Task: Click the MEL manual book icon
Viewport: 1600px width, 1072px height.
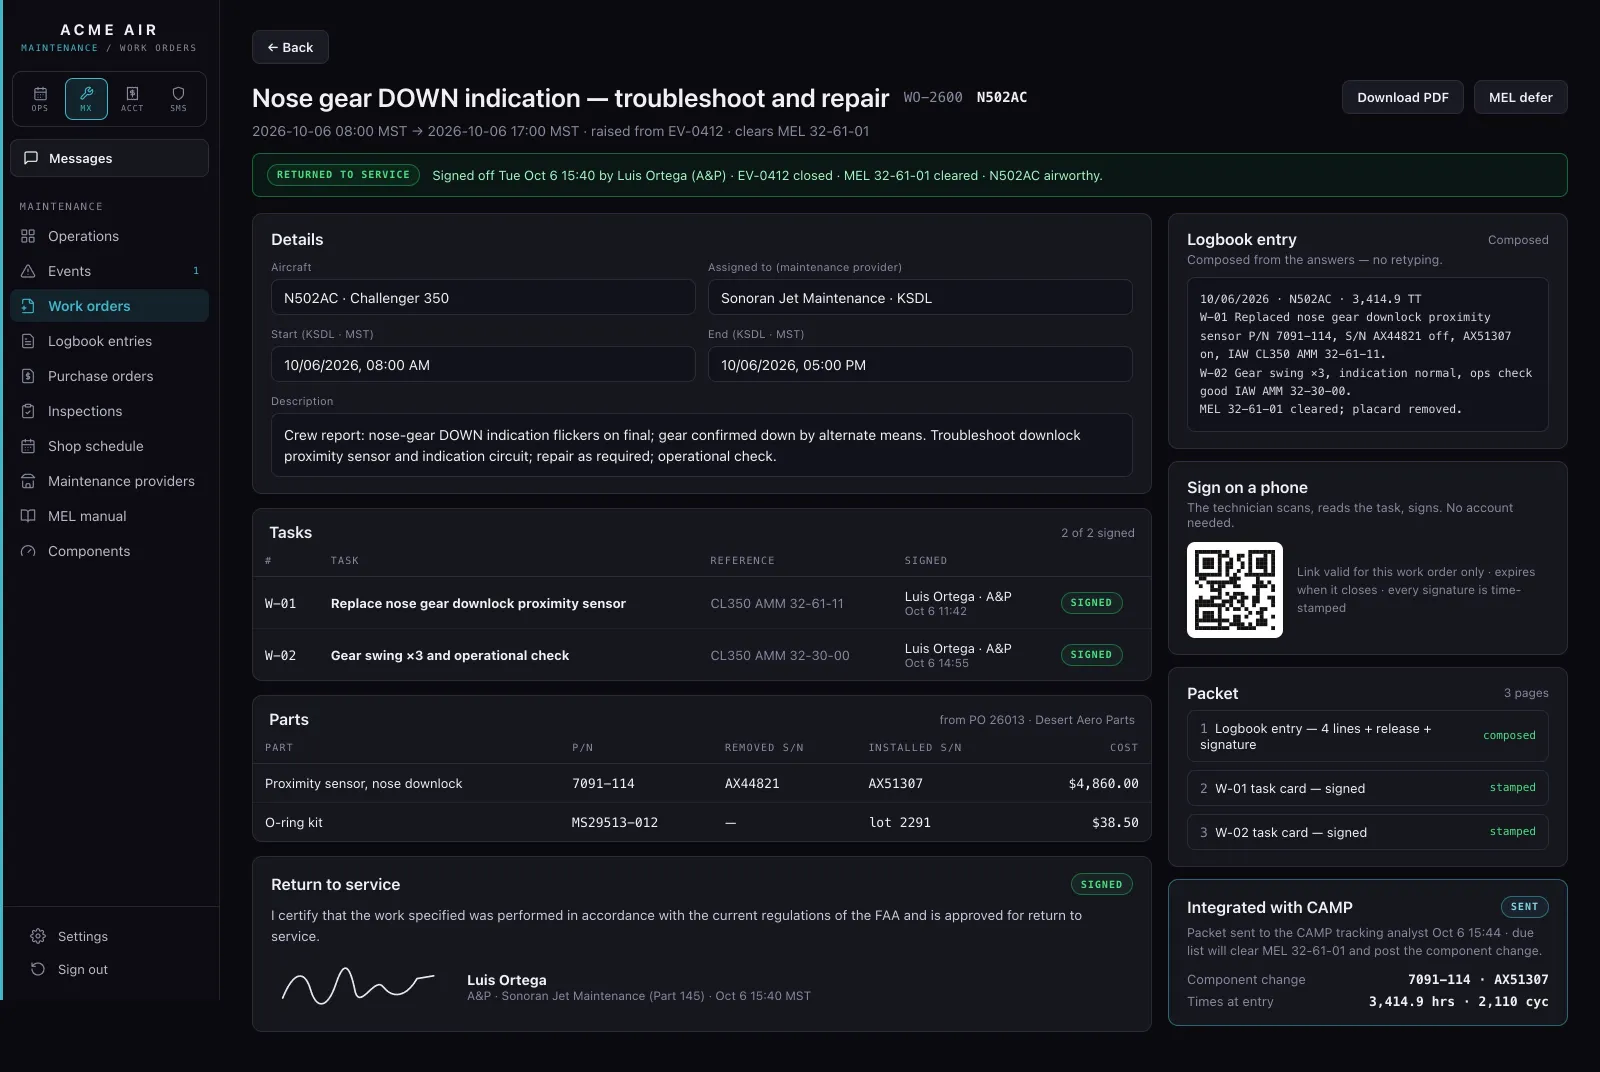Action: tap(28, 516)
